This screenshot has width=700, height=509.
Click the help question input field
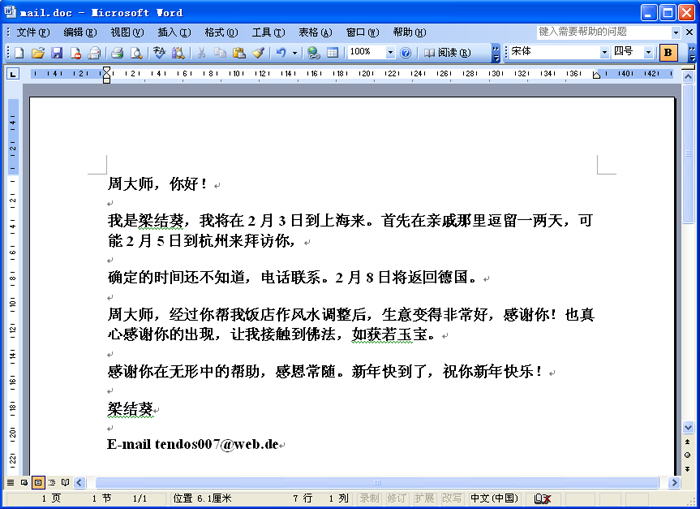604,32
